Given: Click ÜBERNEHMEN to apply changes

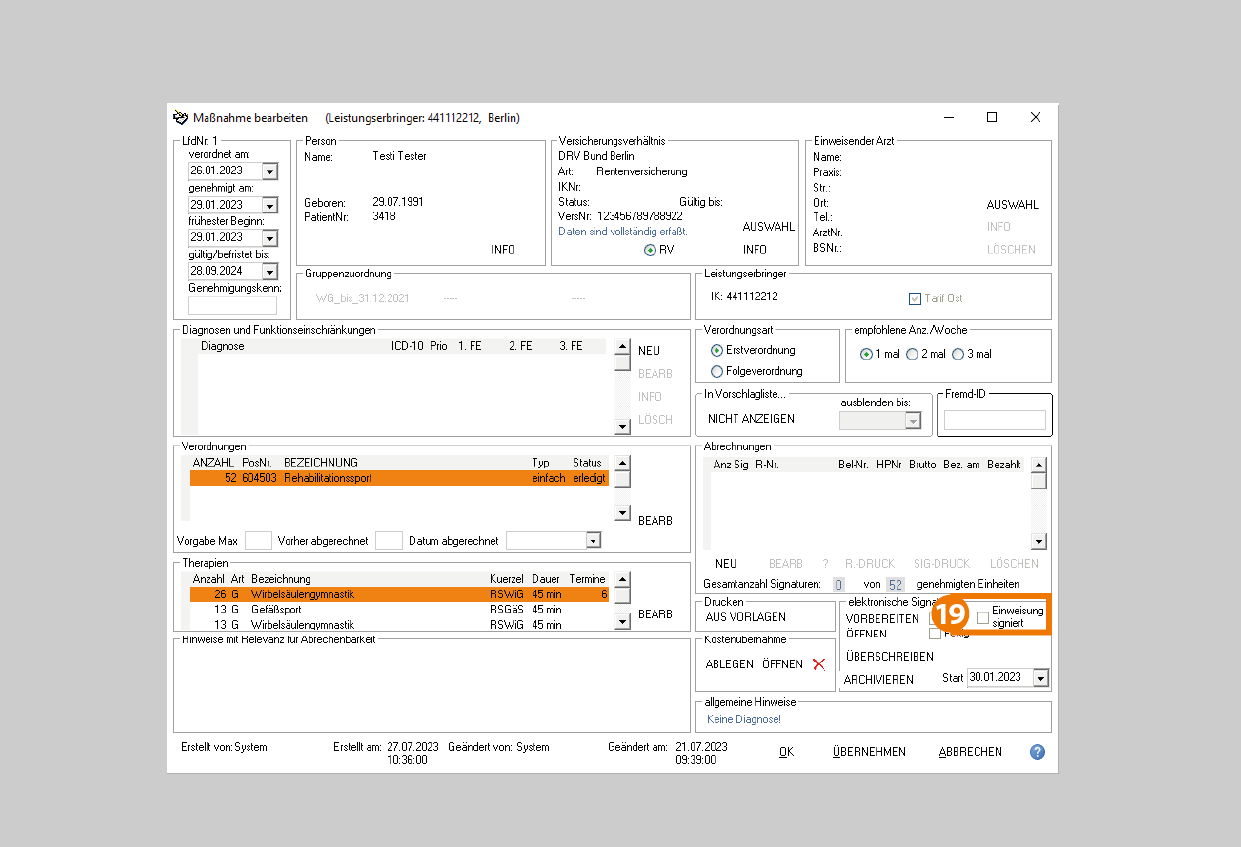Looking at the screenshot, I should (869, 752).
